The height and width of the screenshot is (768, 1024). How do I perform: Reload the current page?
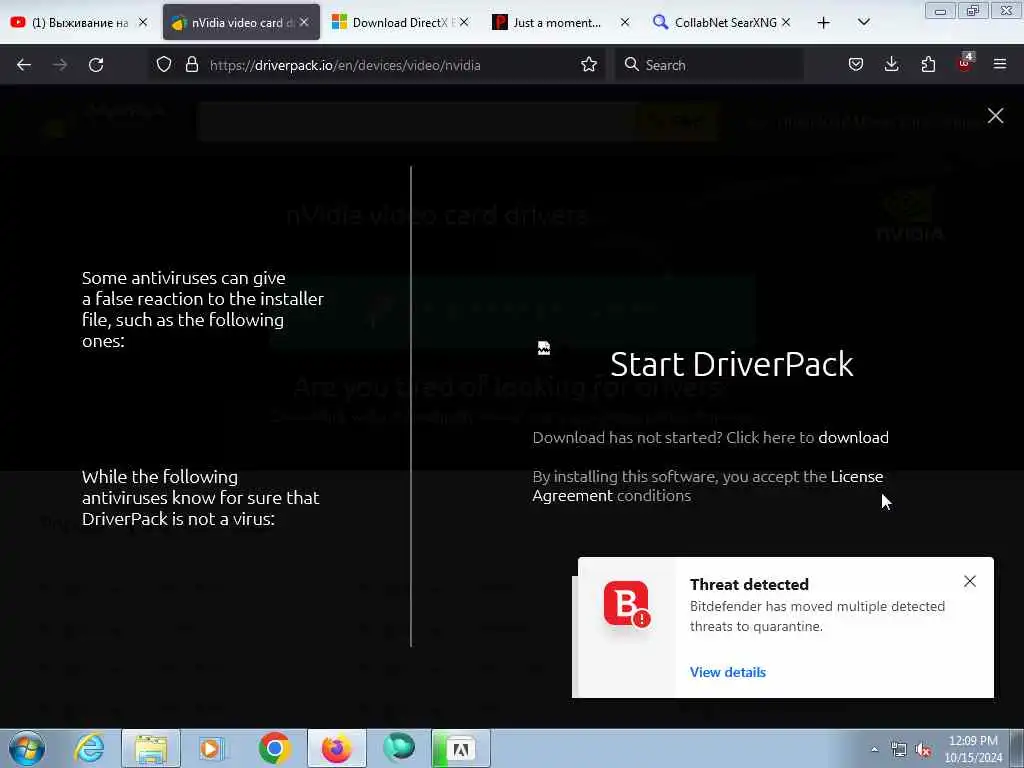point(96,65)
